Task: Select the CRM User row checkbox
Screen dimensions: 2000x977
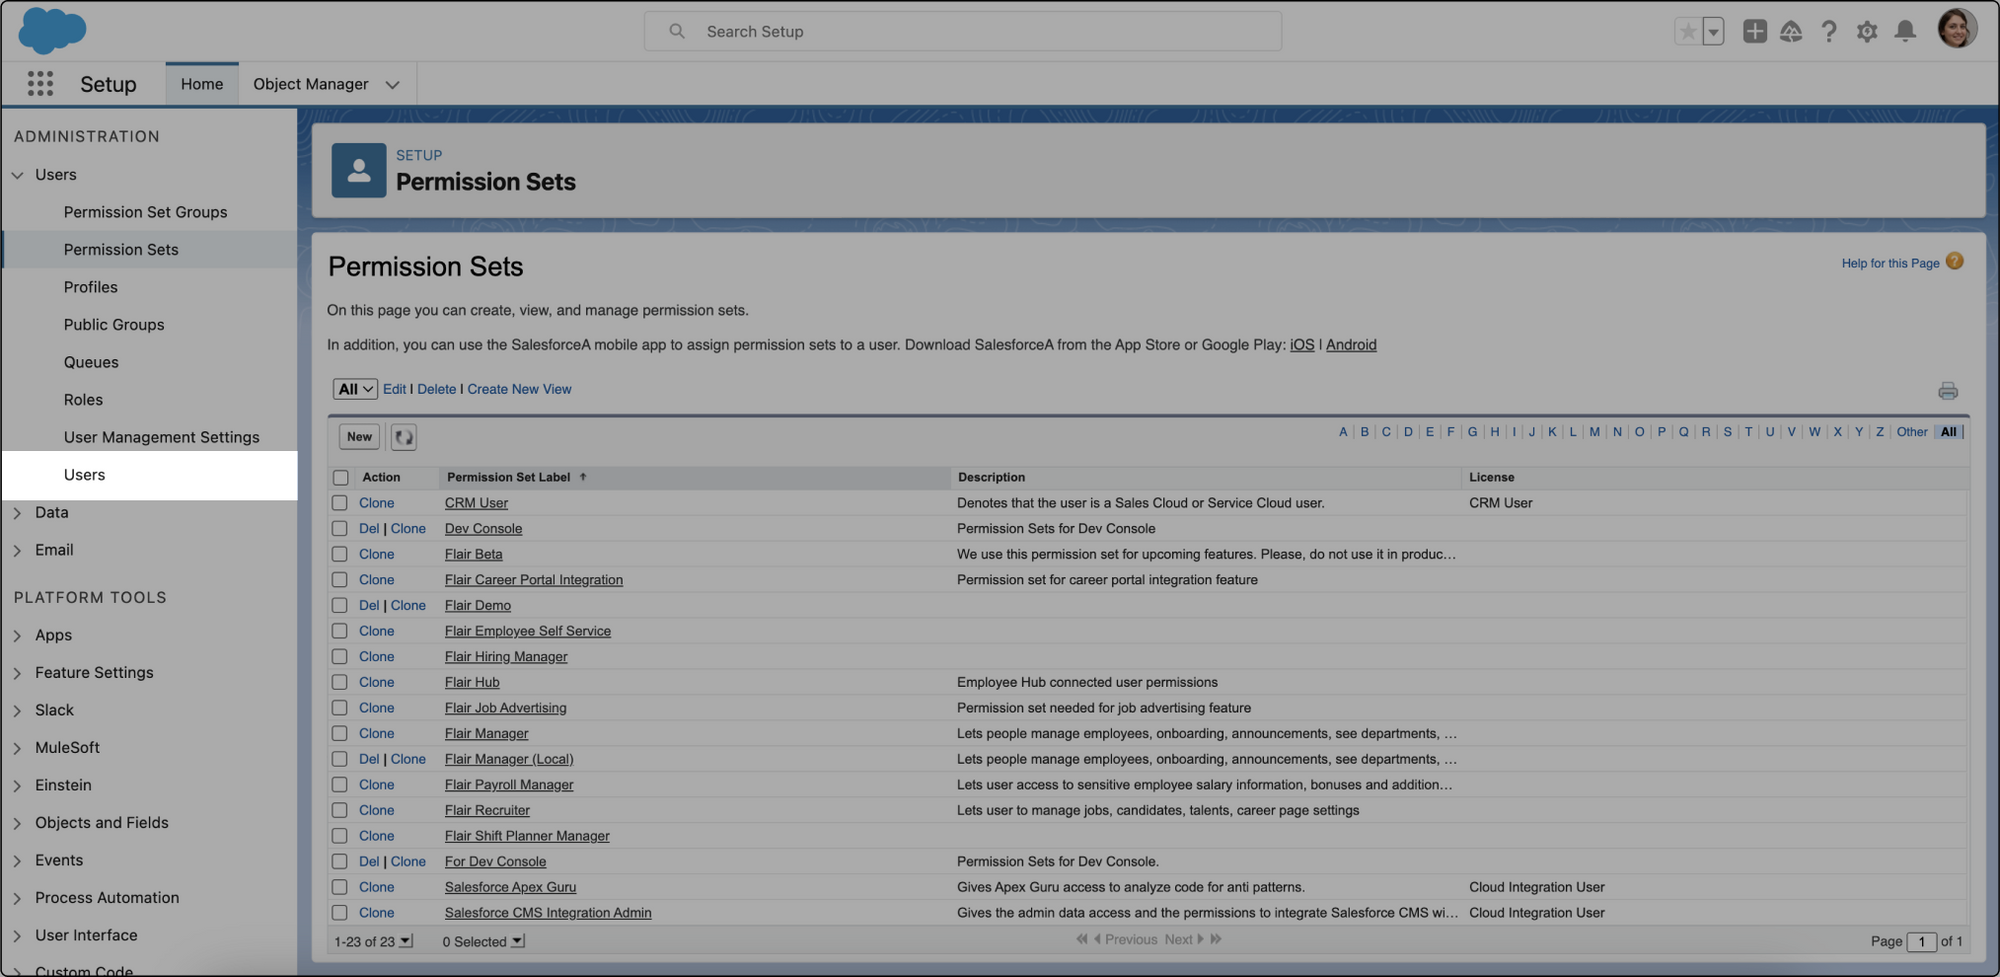Action: [340, 503]
